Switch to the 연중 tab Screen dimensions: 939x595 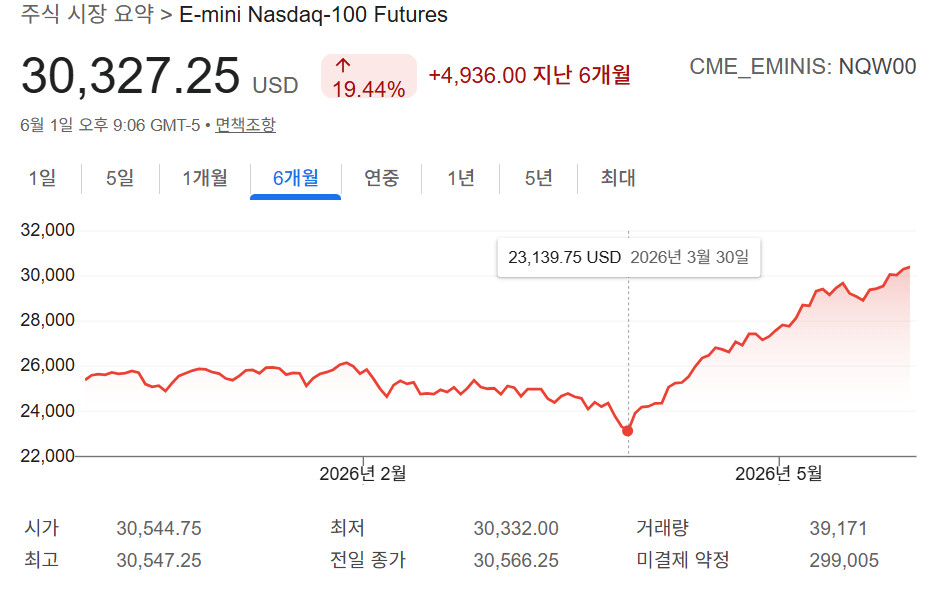[x=381, y=178]
